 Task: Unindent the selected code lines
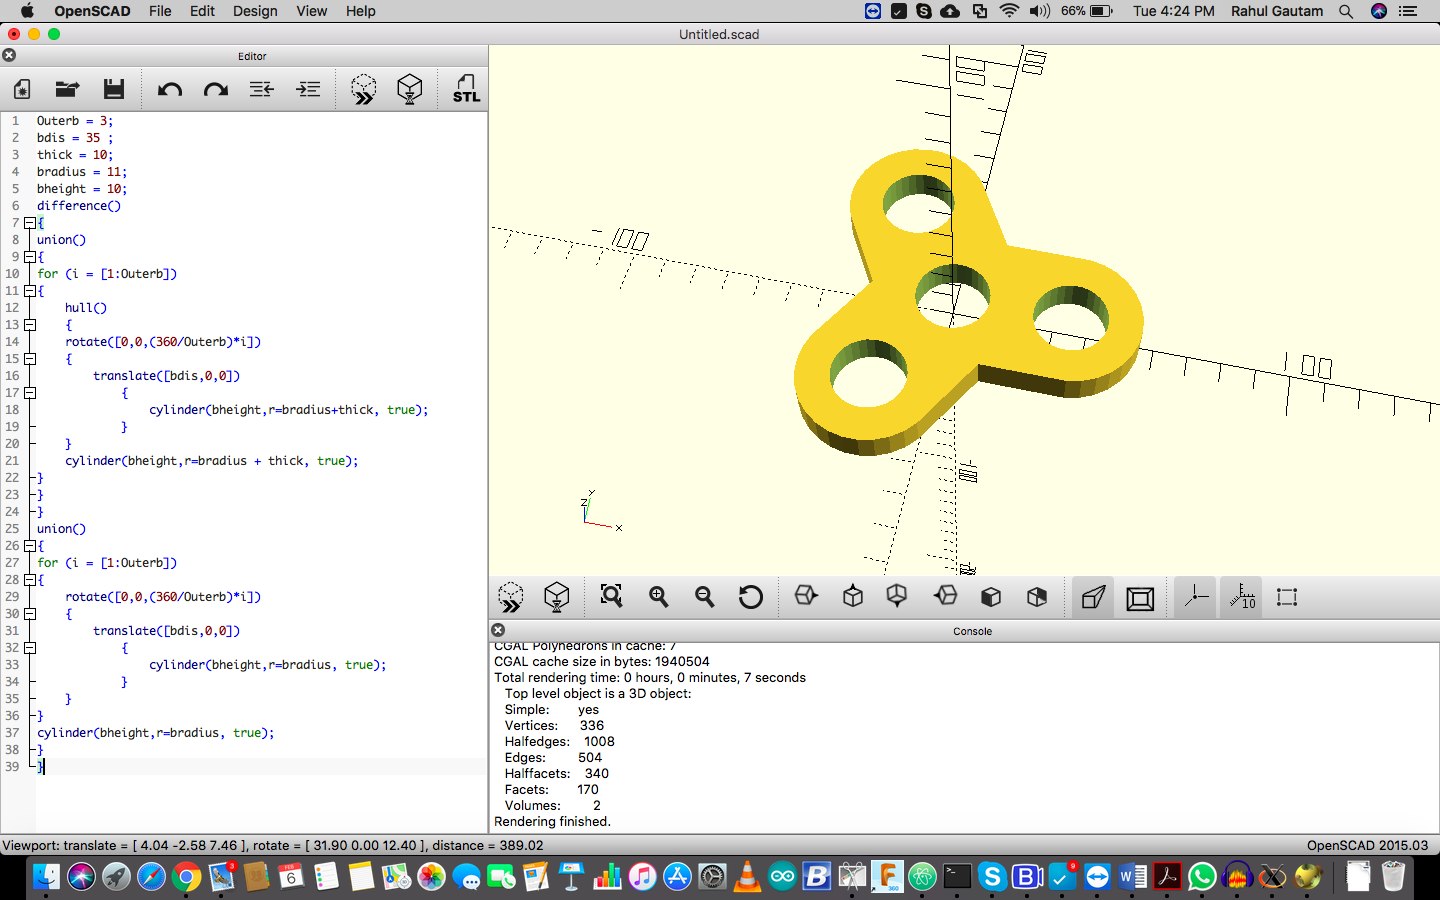[262, 89]
